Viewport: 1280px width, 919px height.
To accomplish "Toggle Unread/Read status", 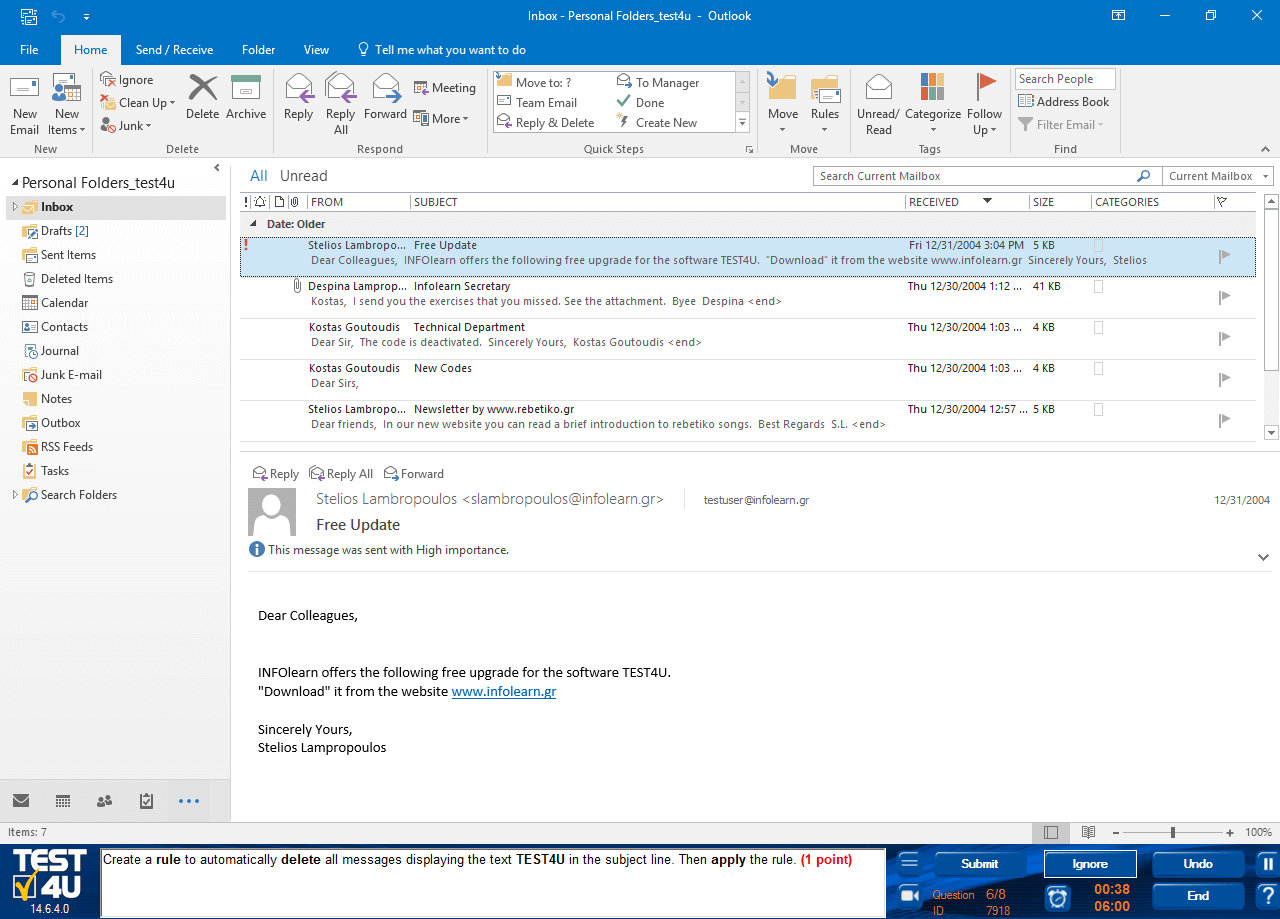I will pos(878,104).
